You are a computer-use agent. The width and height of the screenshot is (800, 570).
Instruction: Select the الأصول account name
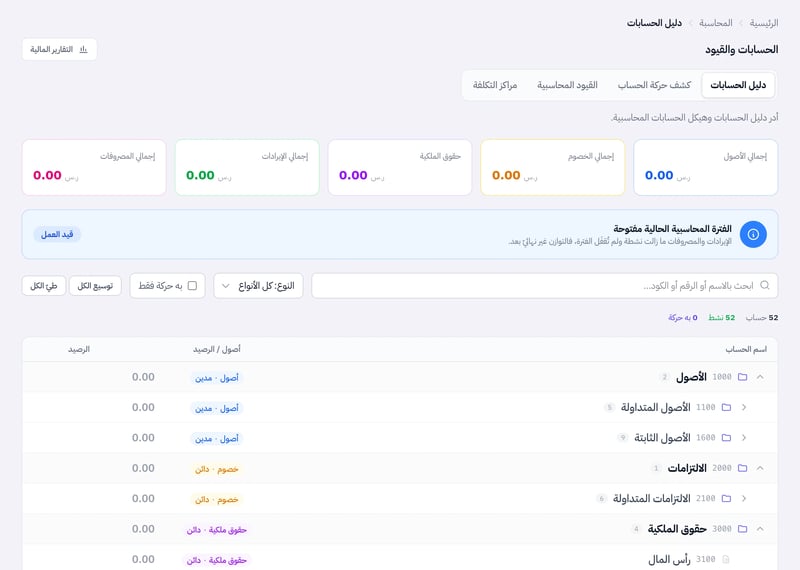(x=691, y=377)
